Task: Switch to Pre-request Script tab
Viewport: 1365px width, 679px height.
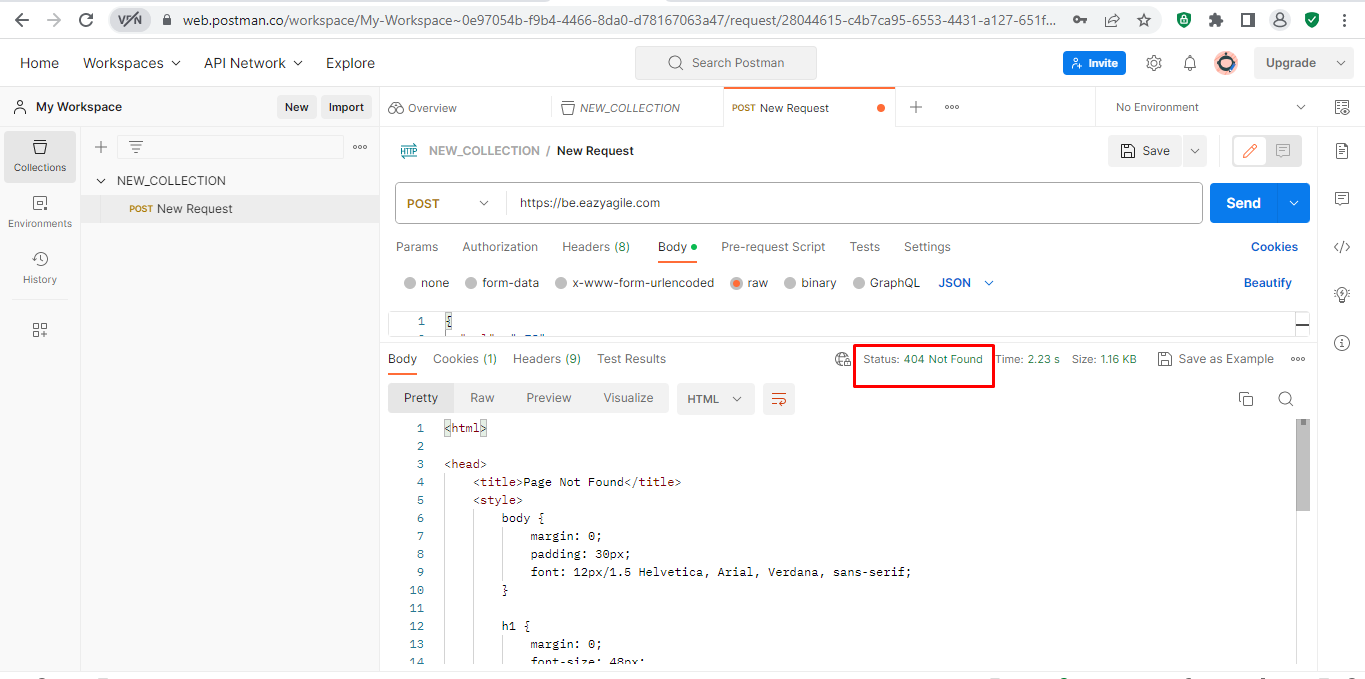Action: coord(773,247)
